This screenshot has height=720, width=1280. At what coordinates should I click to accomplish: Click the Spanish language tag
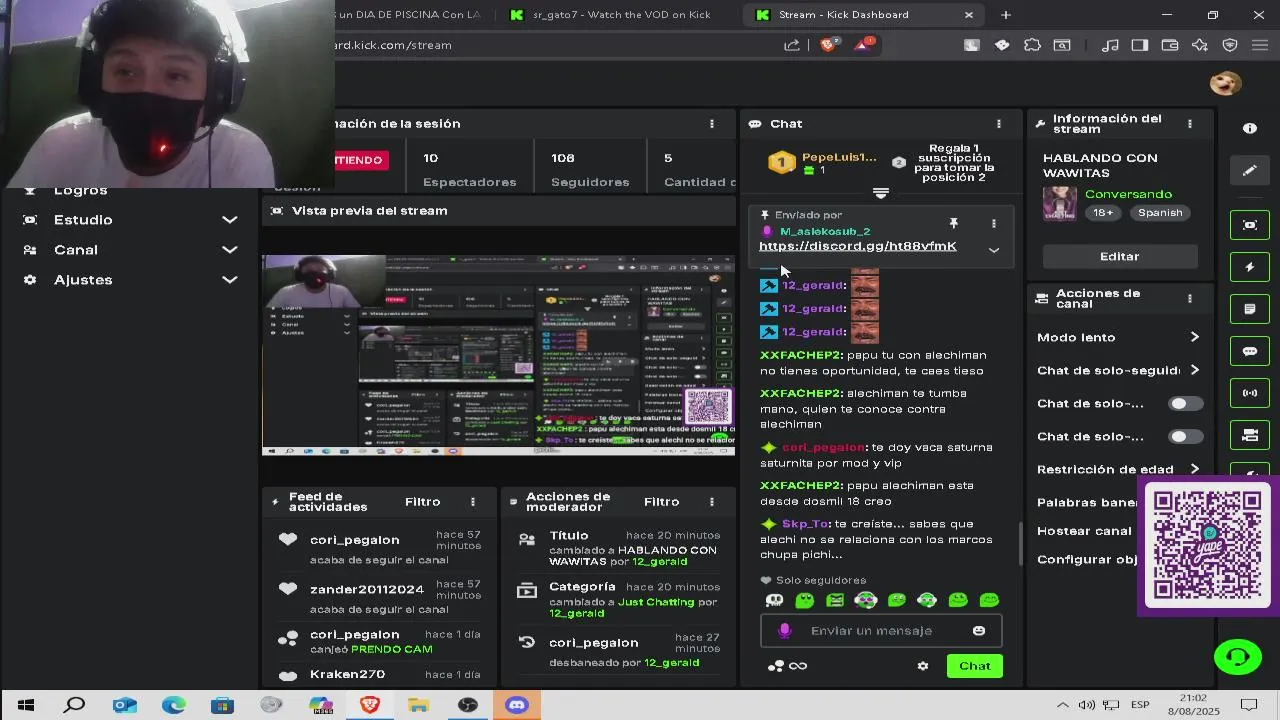[x=1160, y=213]
